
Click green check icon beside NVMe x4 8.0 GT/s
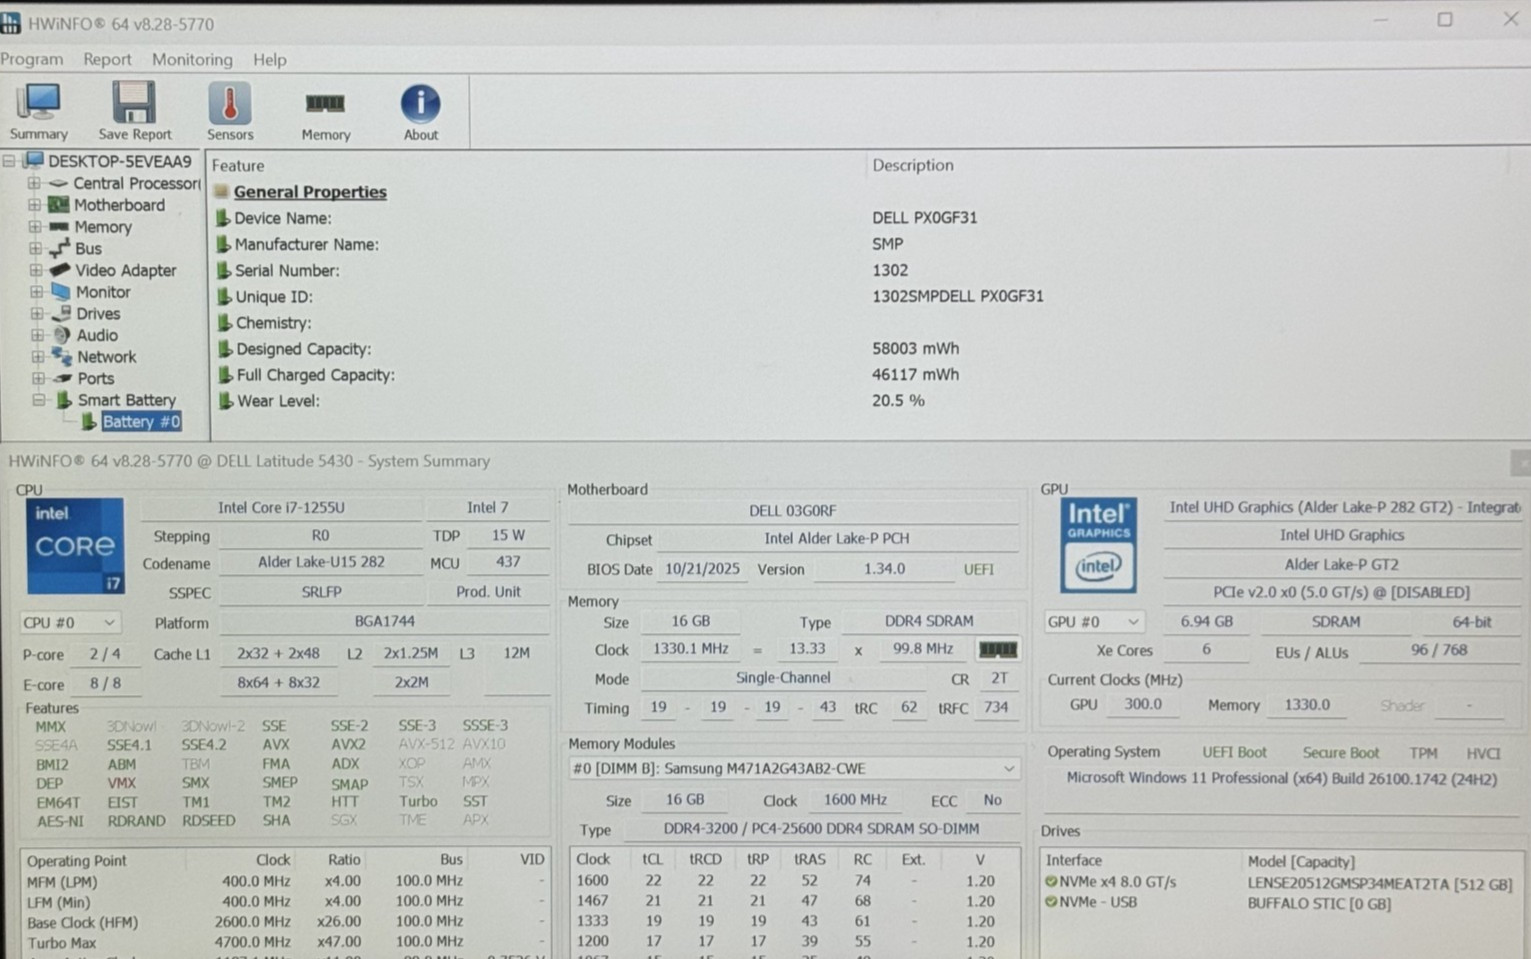point(1051,882)
